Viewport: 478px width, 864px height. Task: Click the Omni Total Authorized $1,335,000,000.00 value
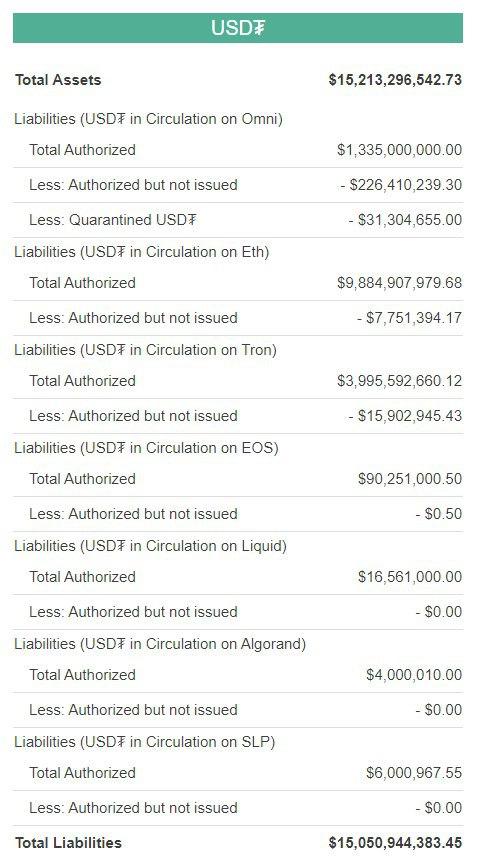(x=400, y=150)
